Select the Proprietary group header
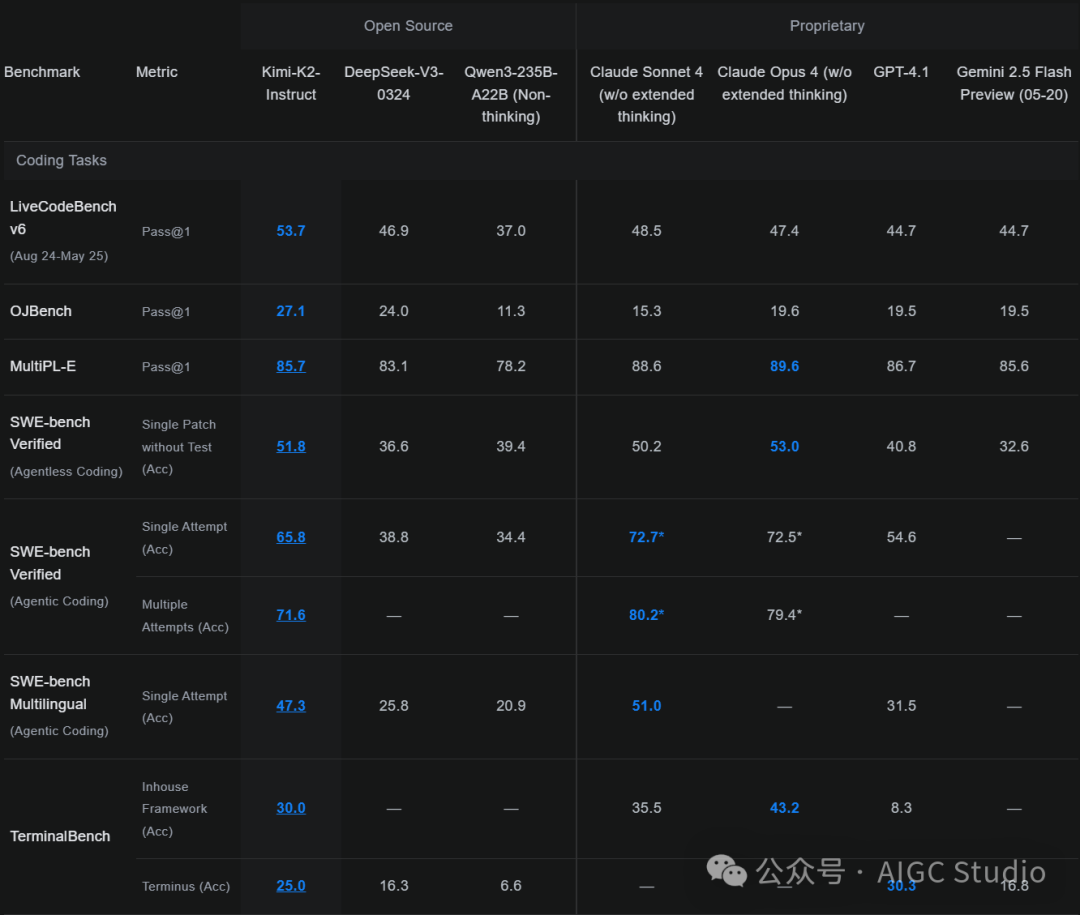Viewport: 1080px width, 915px height. point(827,26)
